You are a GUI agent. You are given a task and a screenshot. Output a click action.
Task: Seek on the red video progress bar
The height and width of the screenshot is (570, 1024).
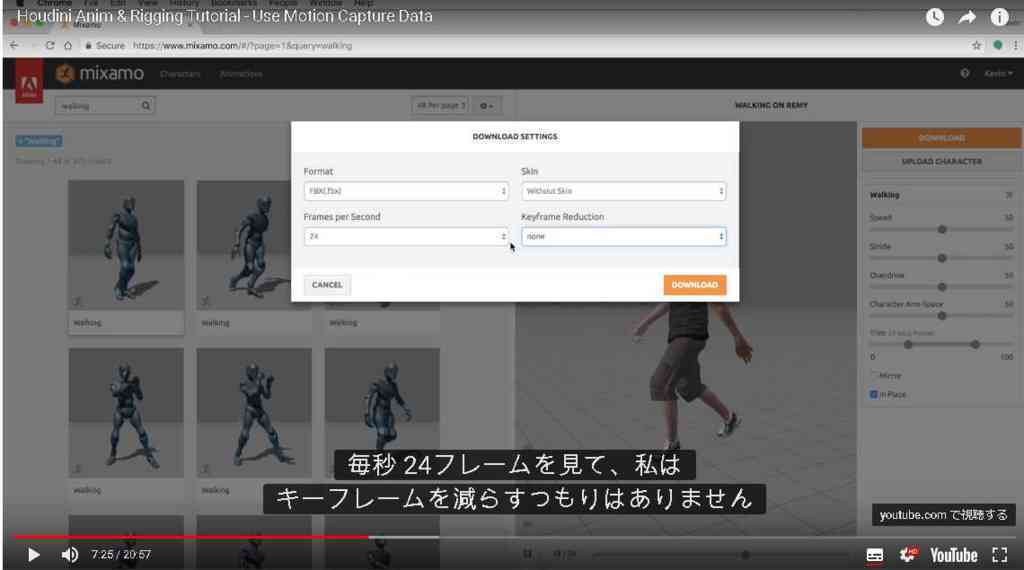click(191, 537)
